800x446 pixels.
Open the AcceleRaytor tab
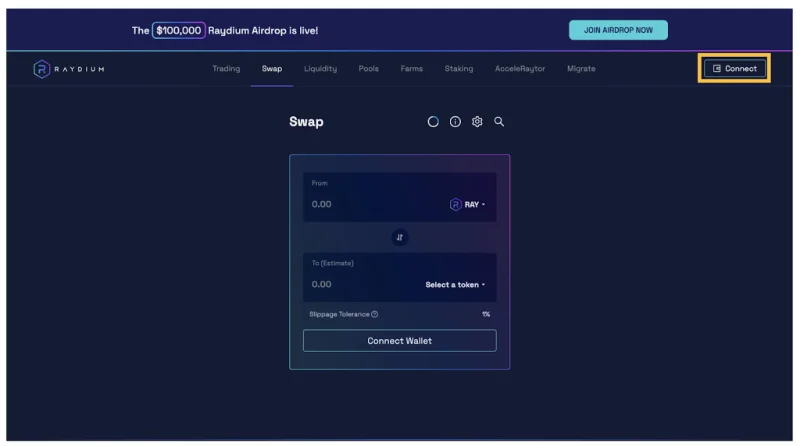tap(520, 68)
